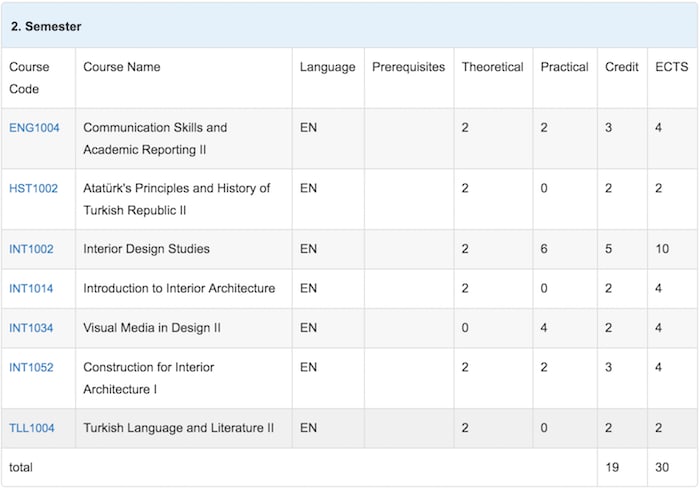Click the total ECTS value 30
700x488 pixels.
(x=662, y=467)
